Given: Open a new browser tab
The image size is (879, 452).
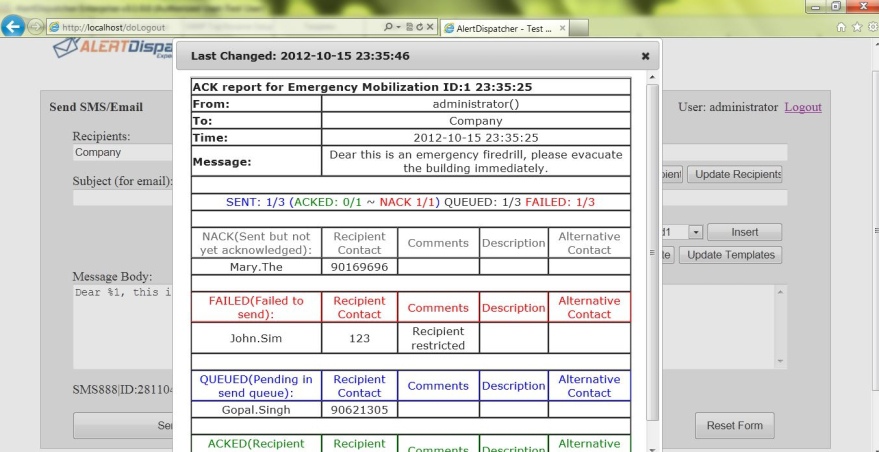Looking at the screenshot, I should (579, 28).
